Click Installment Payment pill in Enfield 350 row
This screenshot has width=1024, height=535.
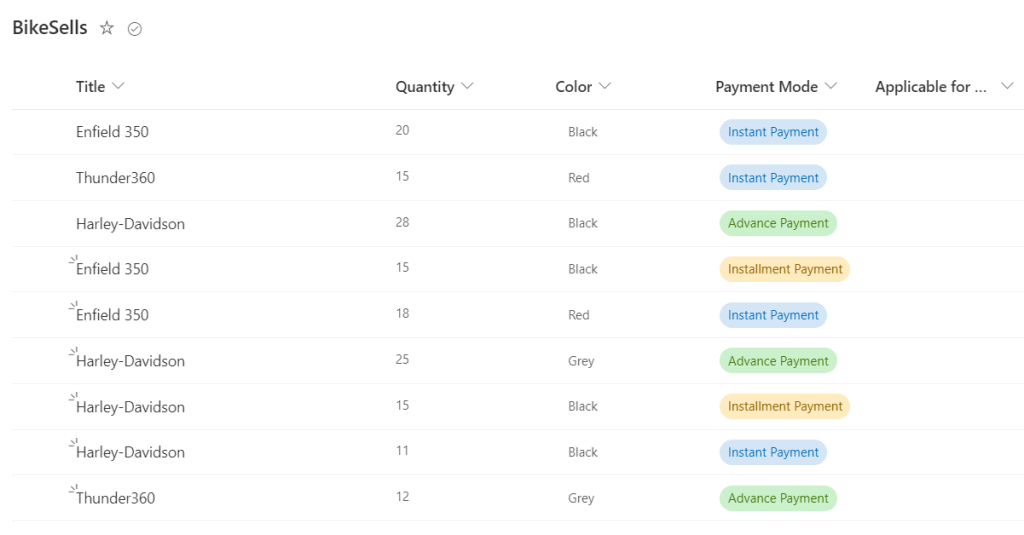coord(784,269)
